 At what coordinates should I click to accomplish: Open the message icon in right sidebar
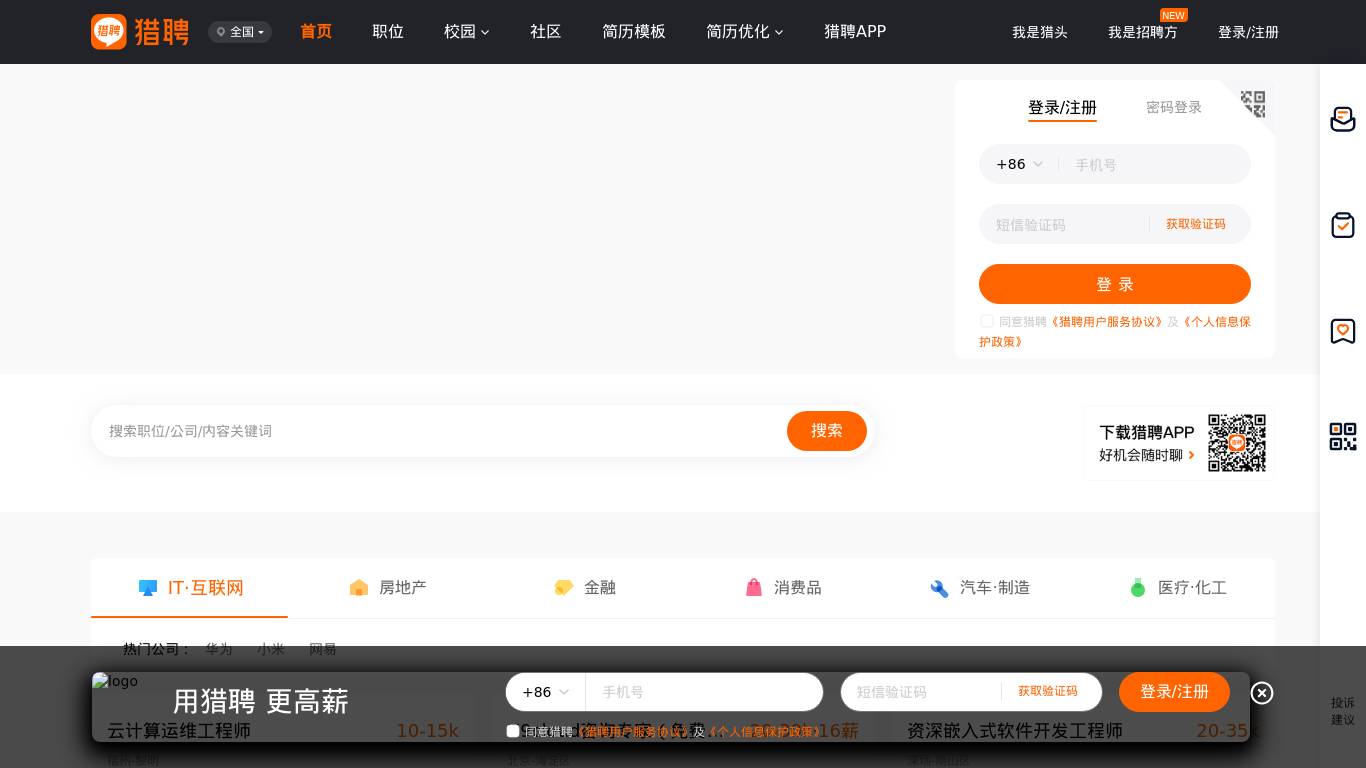pos(1342,119)
